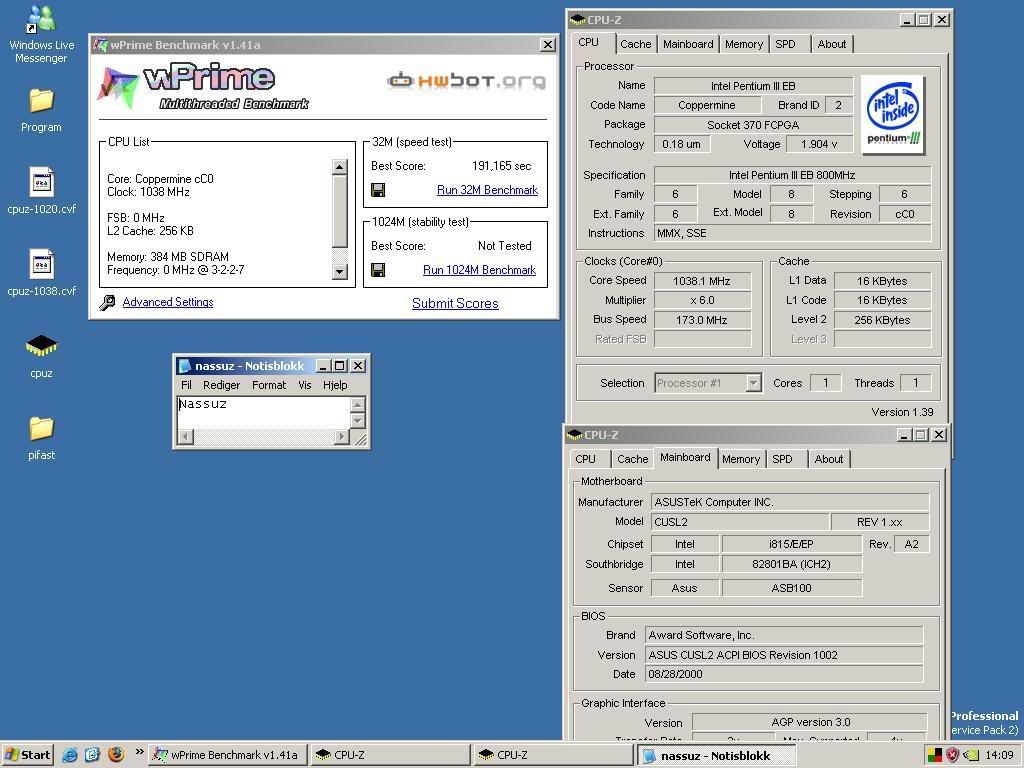This screenshot has height=768, width=1024.
Task: Select the cpuz-1020.cvf desktop file
Action: click(x=41, y=191)
